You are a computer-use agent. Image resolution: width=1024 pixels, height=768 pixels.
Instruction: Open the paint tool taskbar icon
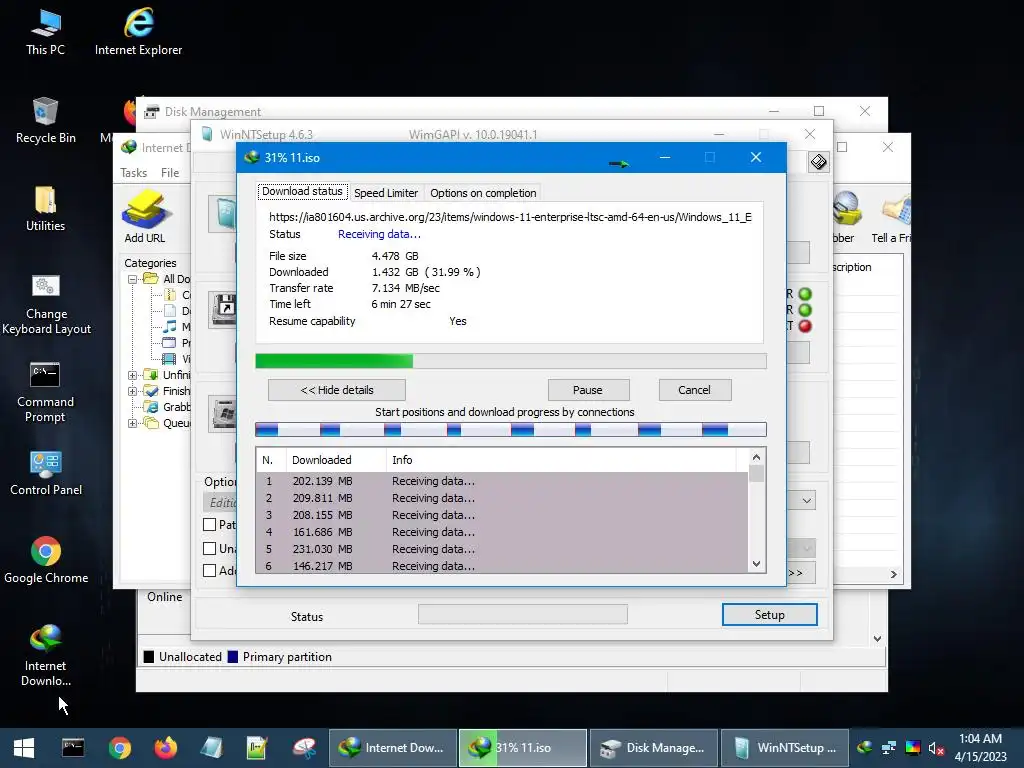(304, 748)
